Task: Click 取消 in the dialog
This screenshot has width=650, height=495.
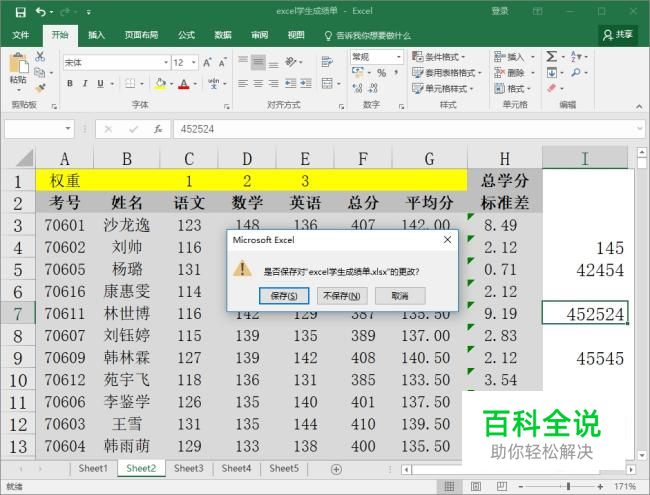Action: point(400,296)
